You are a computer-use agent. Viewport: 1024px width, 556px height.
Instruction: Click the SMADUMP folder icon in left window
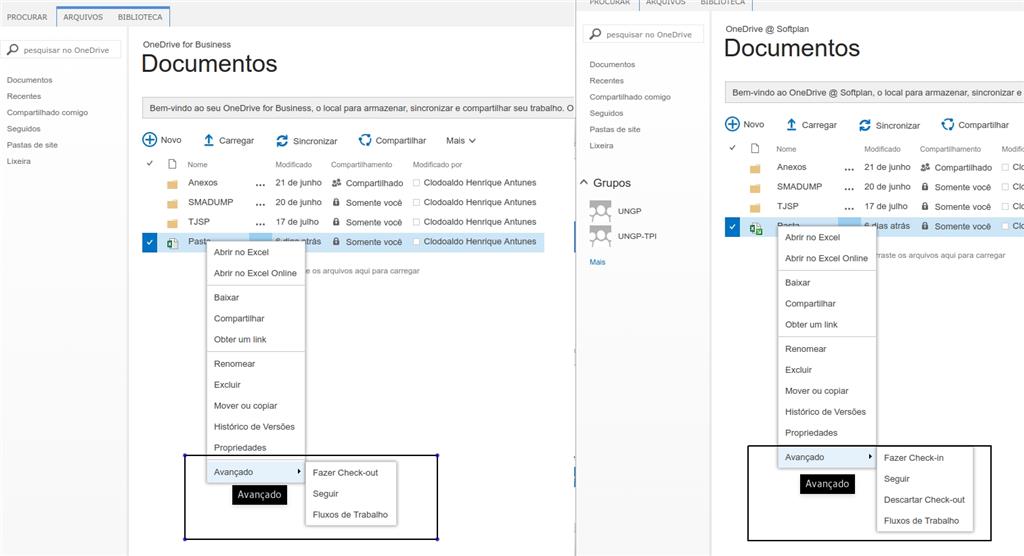tap(172, 204)
